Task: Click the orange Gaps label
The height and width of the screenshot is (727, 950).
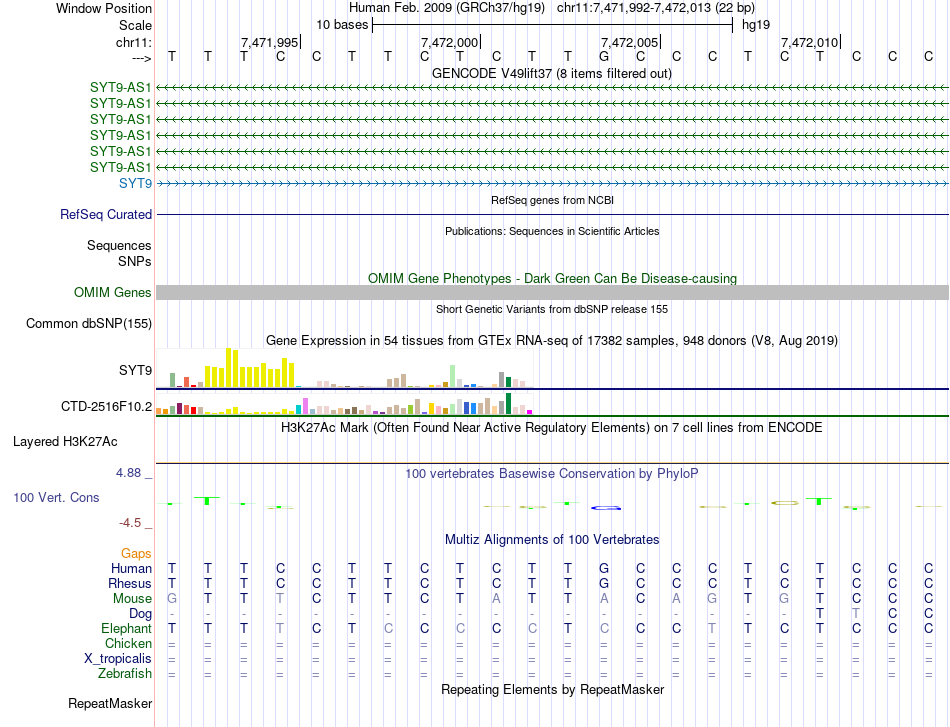Action: tap(136, 554)
